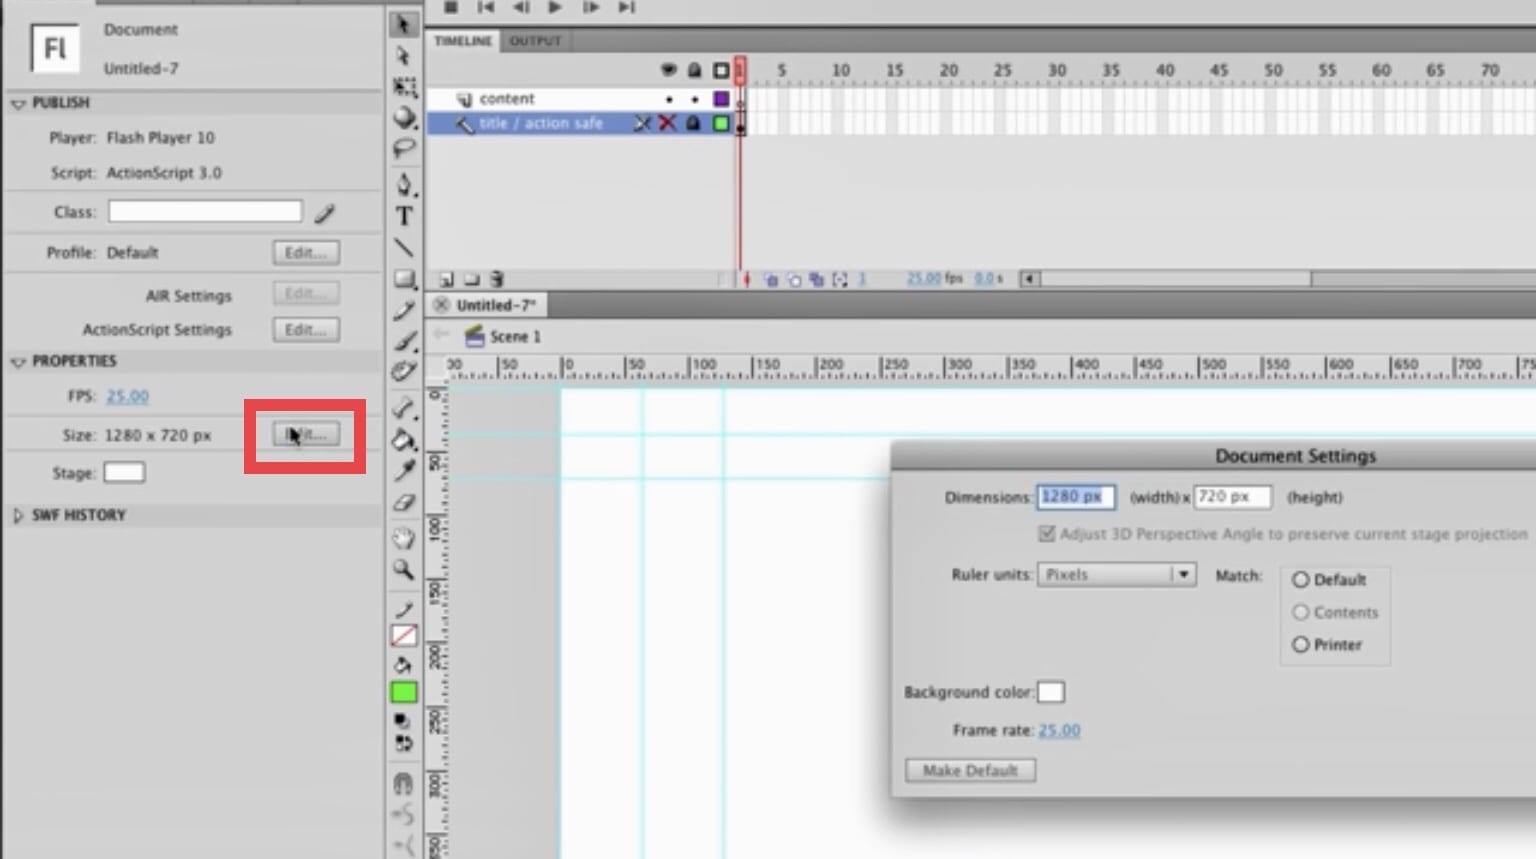Expand the SWF HISTORY section
Image resolution: width=1536 pixels, height=859 pixels.
tap(18, 515)
